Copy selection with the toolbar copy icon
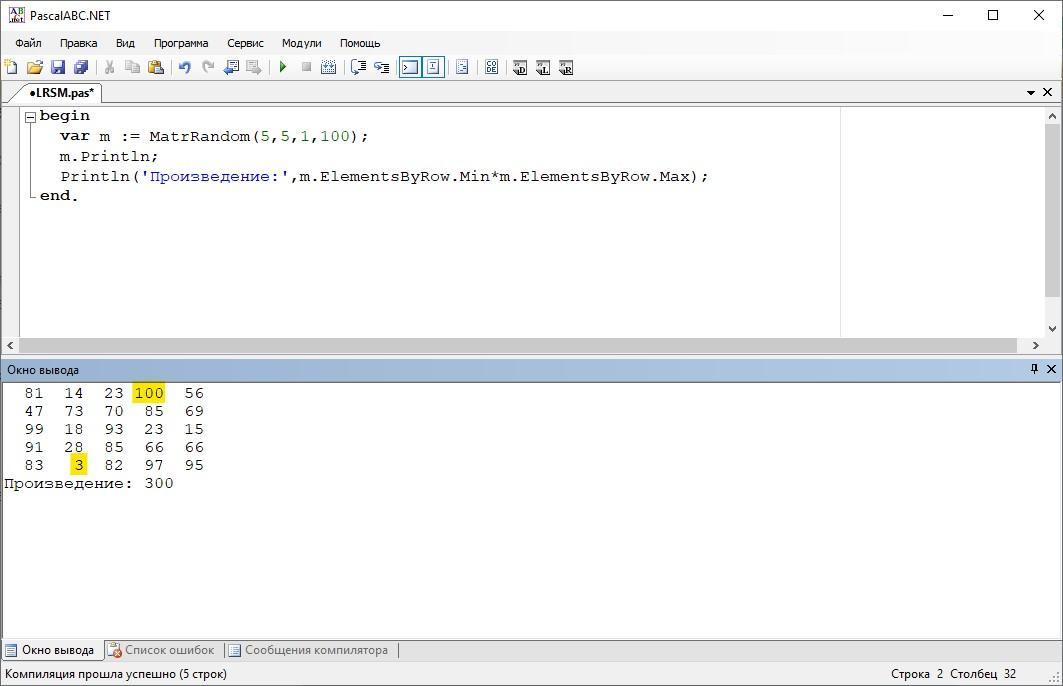1063x686 pixels. point(132,67)
